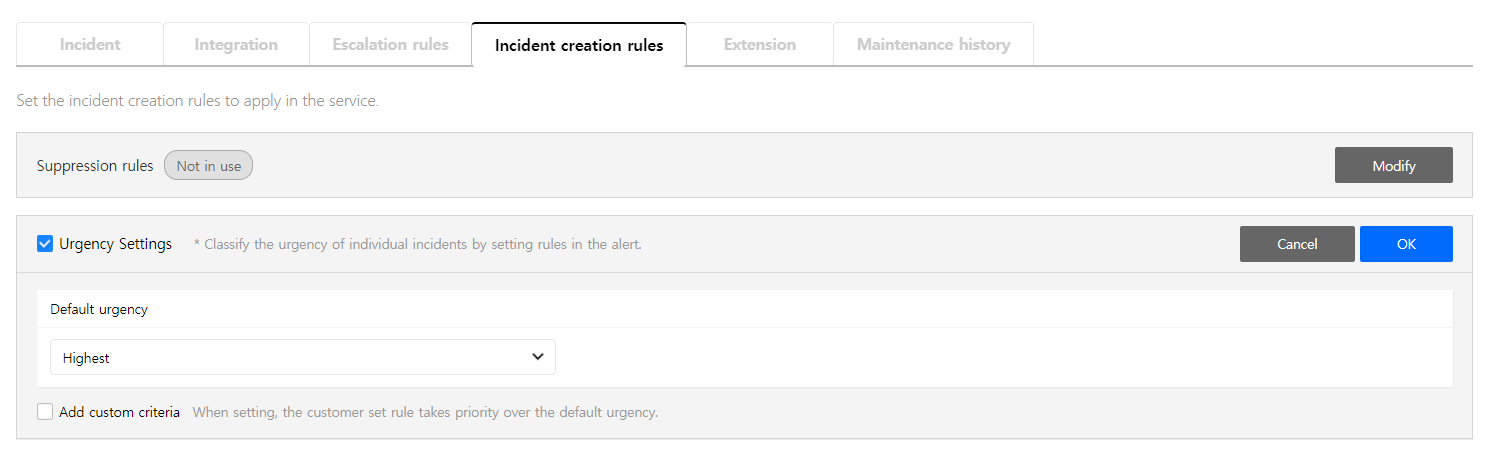The height and width of the screenshot is (462, 1491).
Task: Click the Suppression rules label
Action: pyautogui.click(x=95, y=166)
